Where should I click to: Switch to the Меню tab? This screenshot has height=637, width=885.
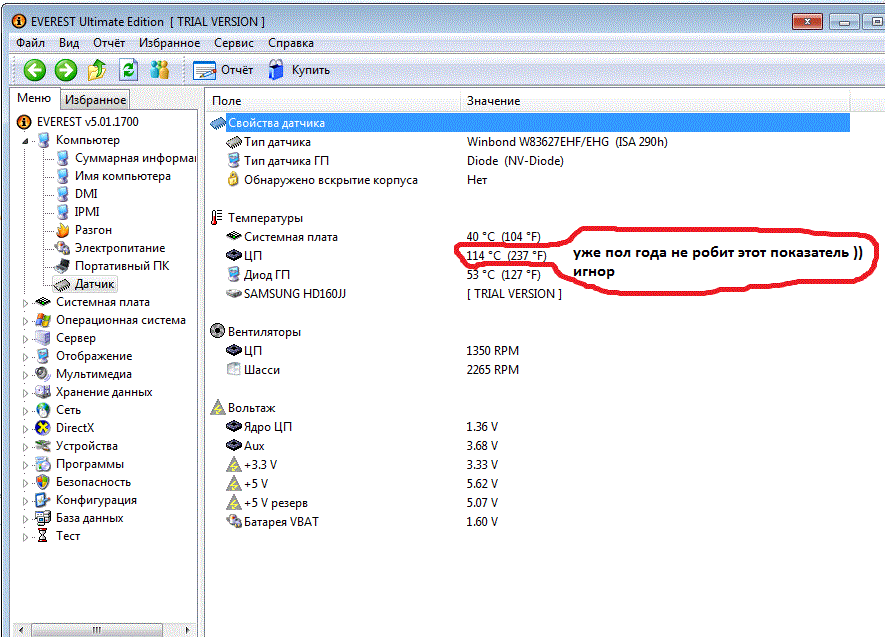click(x=34, y=98)
